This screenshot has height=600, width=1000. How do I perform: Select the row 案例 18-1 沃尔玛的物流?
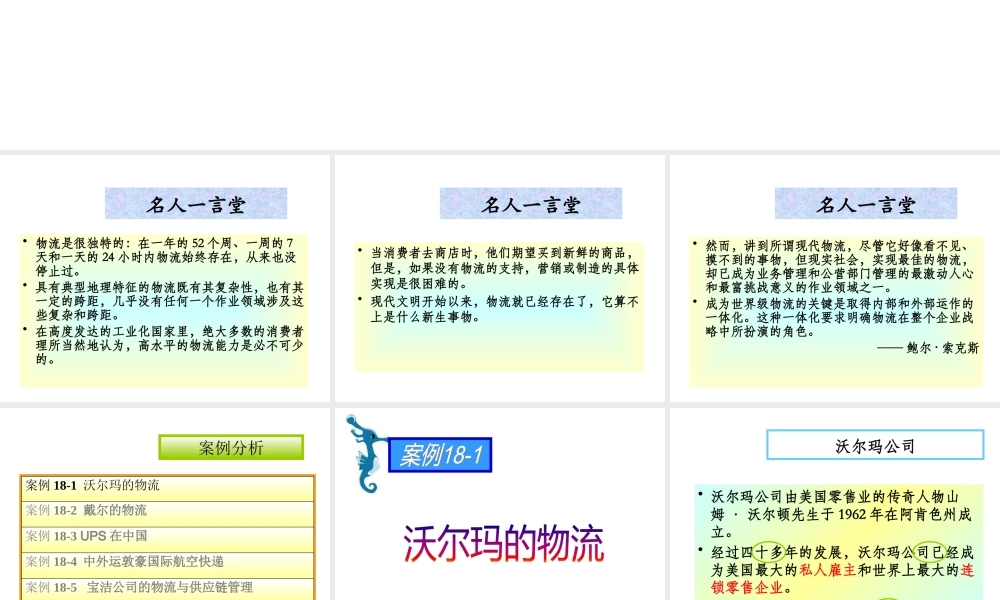[168, 486]
